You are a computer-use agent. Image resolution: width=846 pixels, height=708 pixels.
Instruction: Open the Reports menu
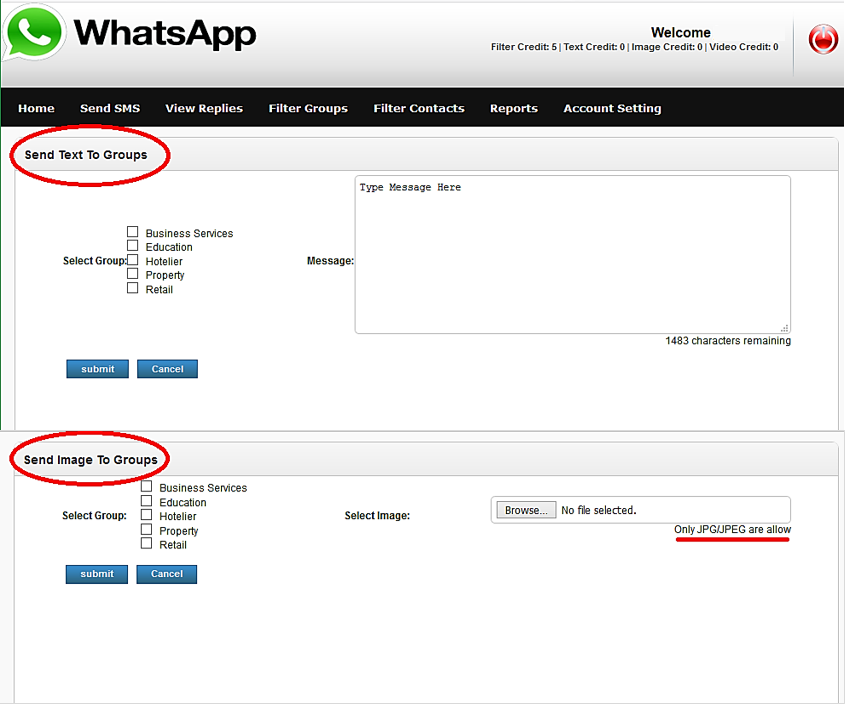[514, 108]
